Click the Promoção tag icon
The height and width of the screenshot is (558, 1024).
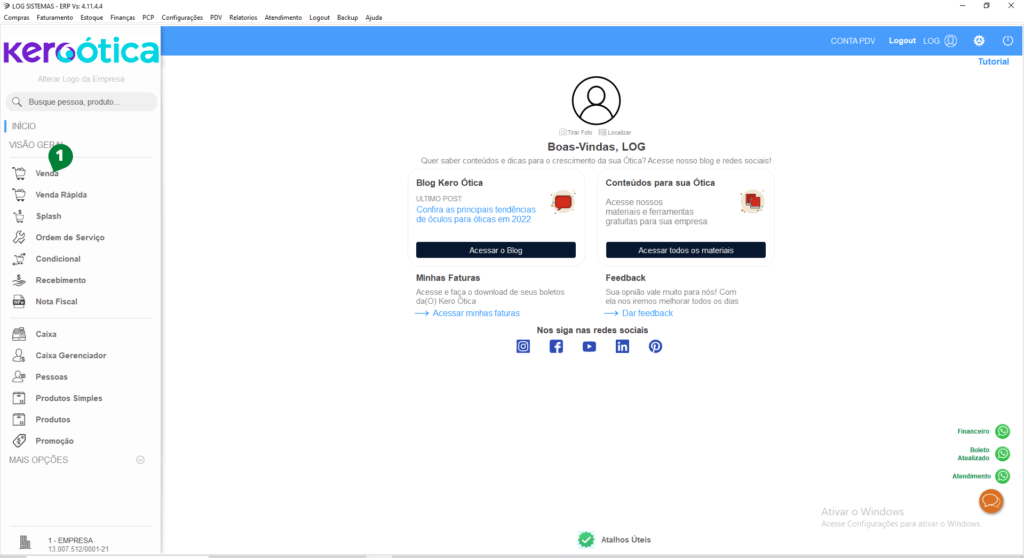coord(19,441)
